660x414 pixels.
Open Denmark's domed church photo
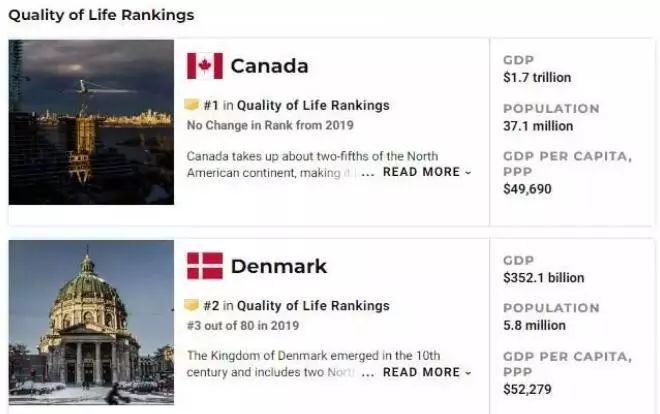(x=91, y=322)
